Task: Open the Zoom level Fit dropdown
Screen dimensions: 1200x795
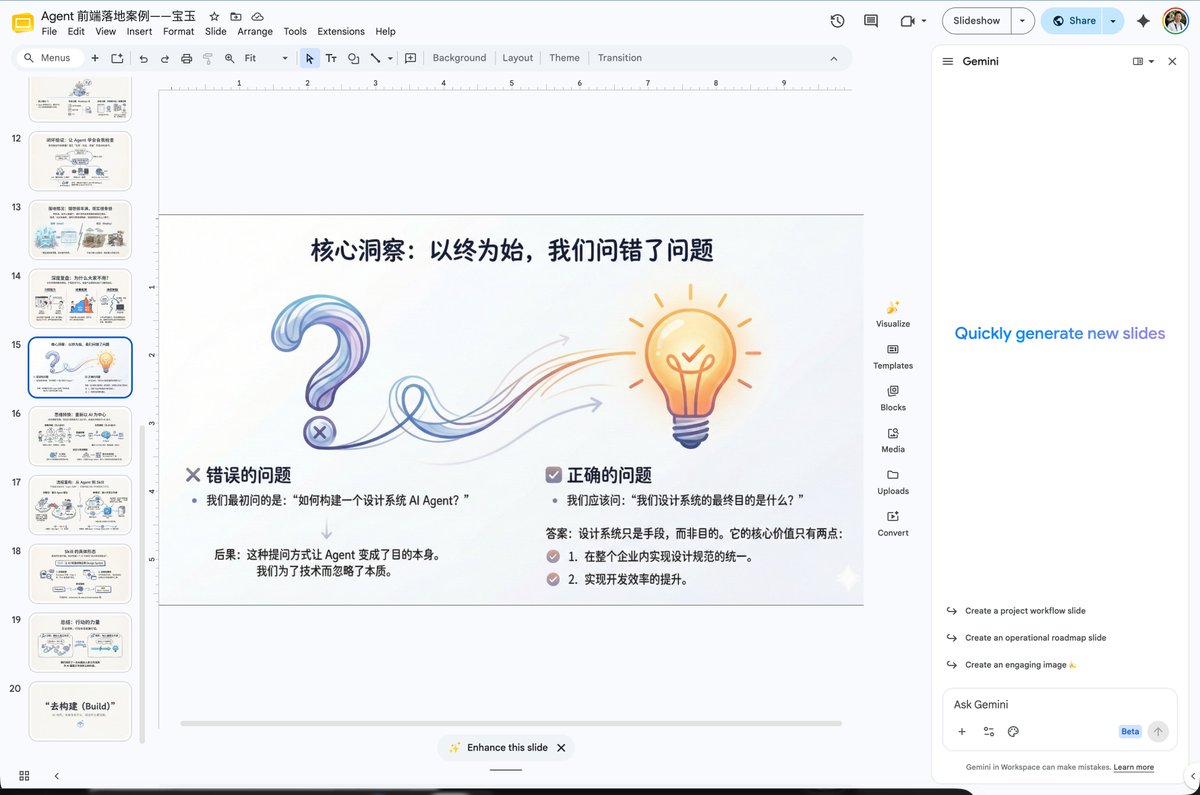Action: tap(266, 58)
